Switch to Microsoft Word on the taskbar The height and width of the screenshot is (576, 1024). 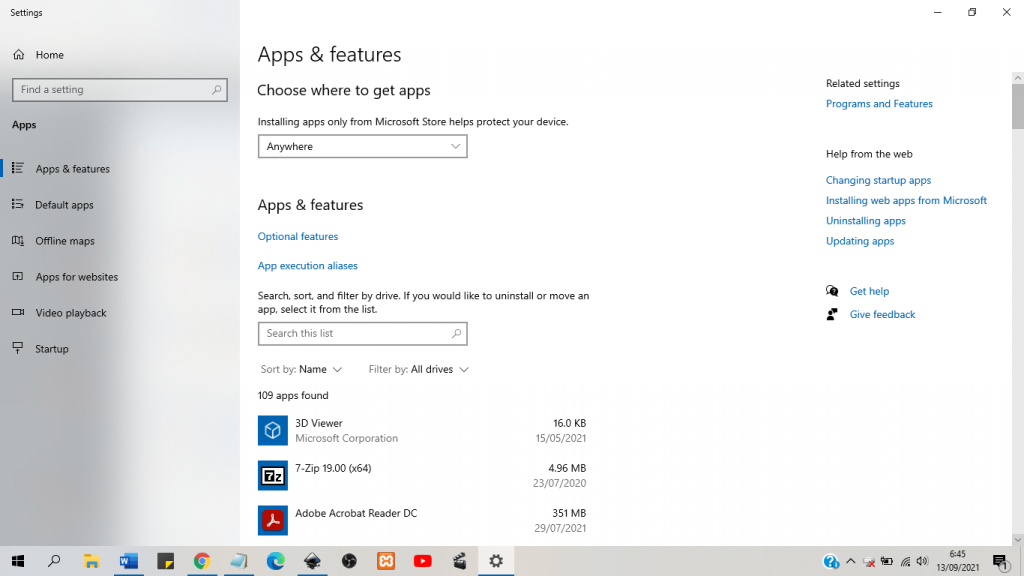click(129, 561)
